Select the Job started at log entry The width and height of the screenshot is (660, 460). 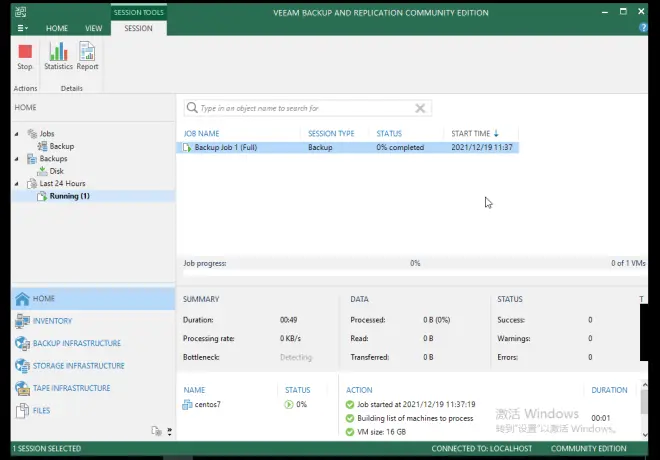click(x=416, y=404)
